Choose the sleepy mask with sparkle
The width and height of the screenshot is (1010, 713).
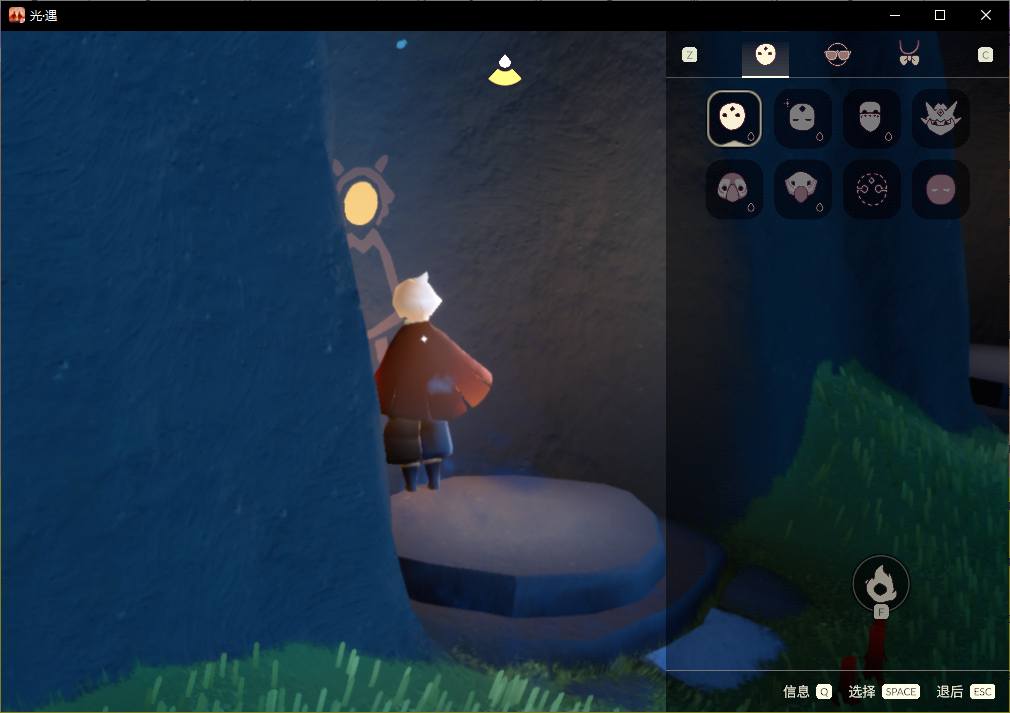click(803, 119)
